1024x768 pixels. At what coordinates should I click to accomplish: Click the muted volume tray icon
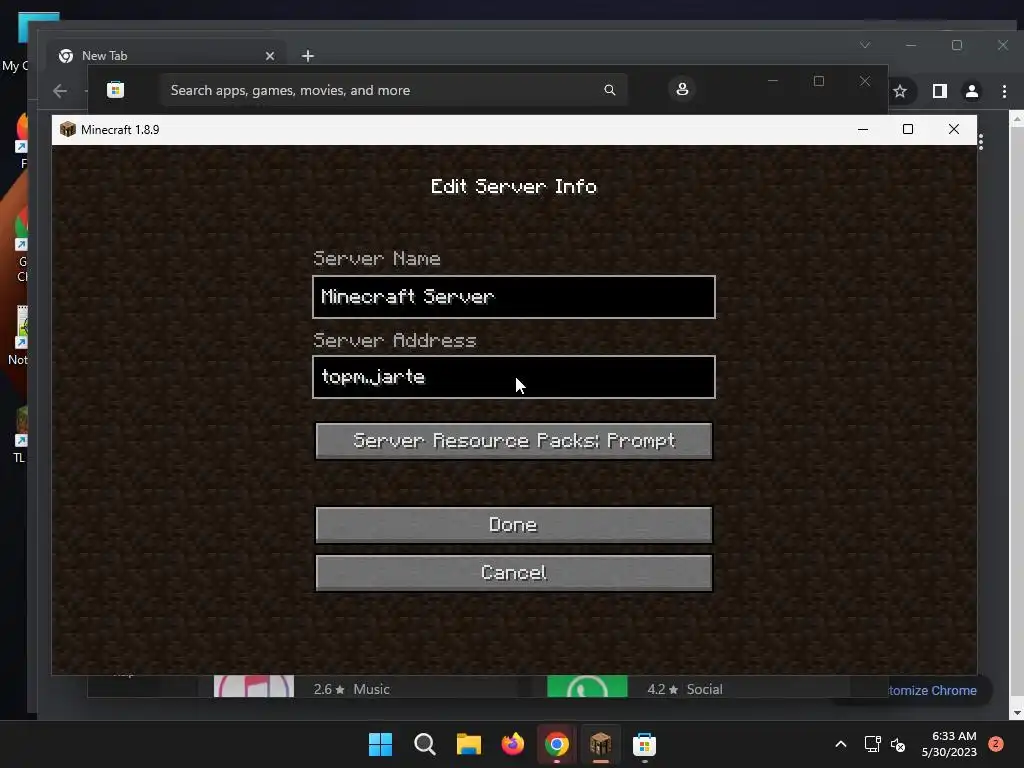pyautogui.click(x=898, y=744)
